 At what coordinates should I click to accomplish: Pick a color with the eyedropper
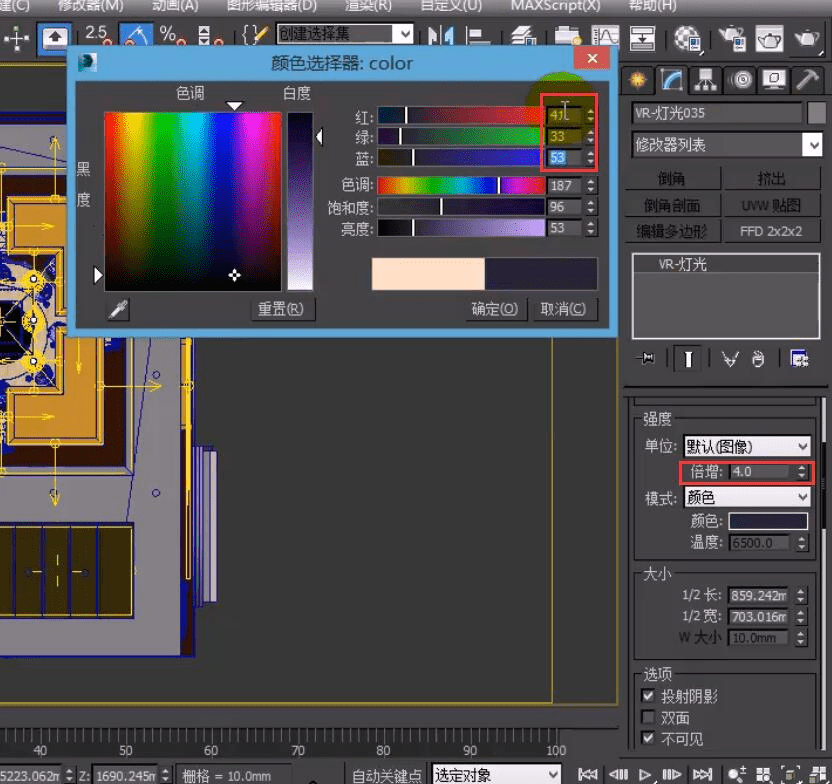(119, 309)
